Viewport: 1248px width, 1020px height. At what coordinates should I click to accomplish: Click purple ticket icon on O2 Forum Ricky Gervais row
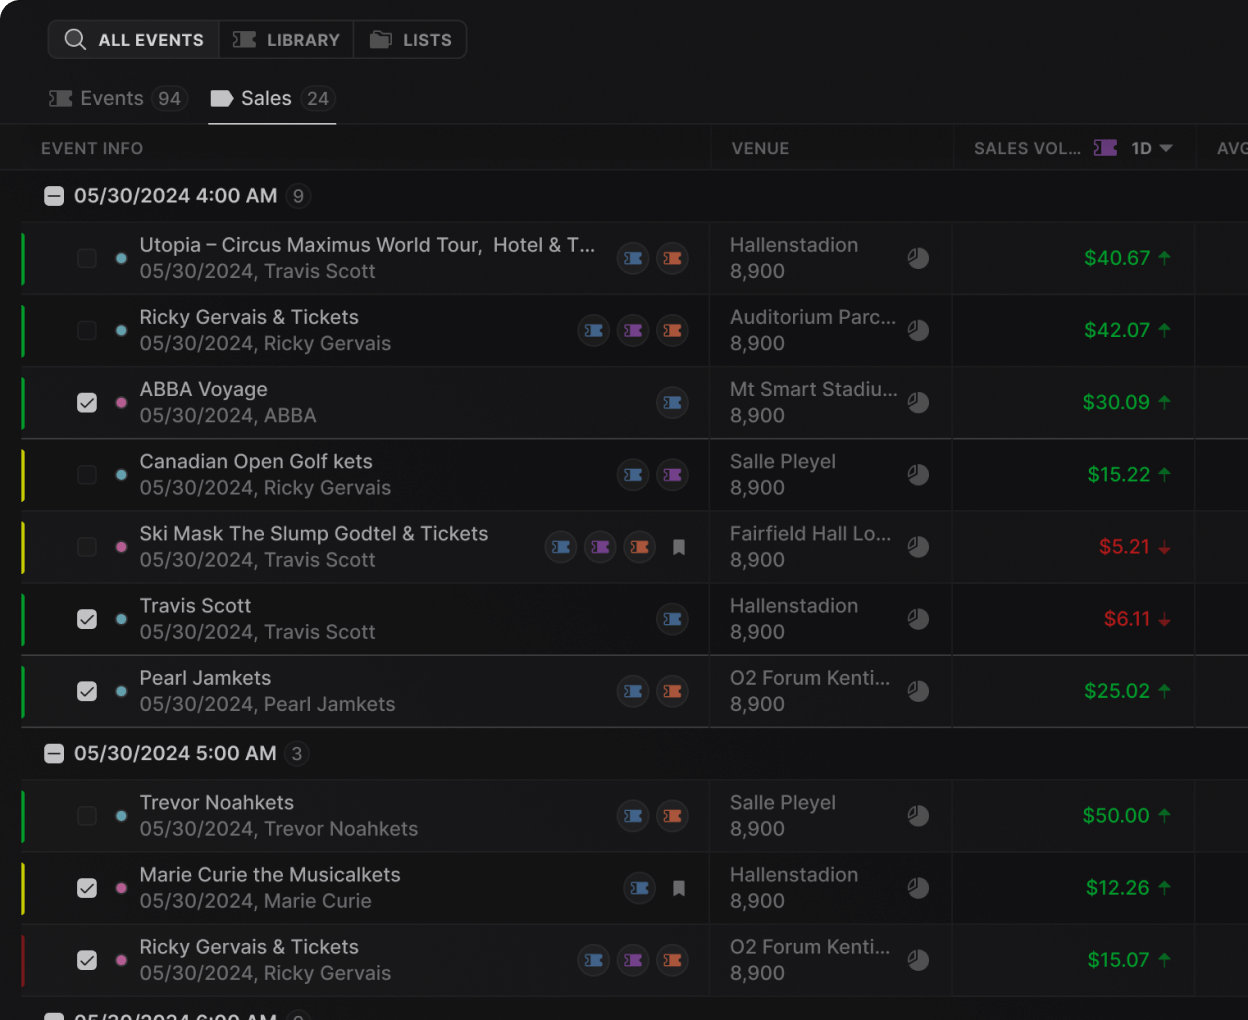[633, 960]
